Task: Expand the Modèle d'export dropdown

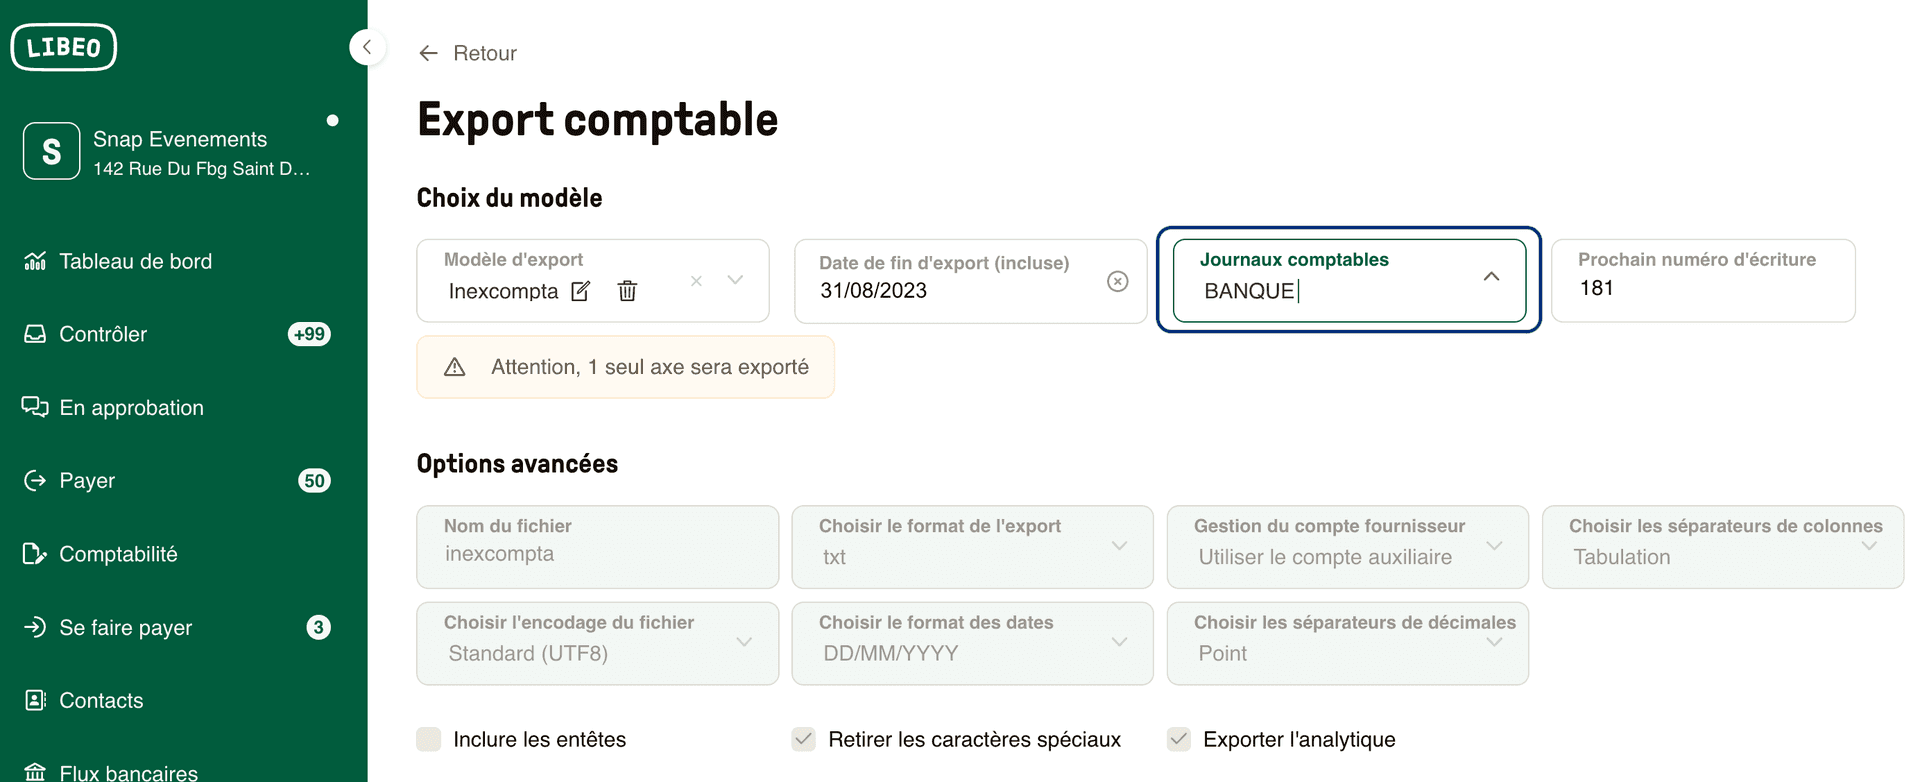Action: tap(737, 281)
